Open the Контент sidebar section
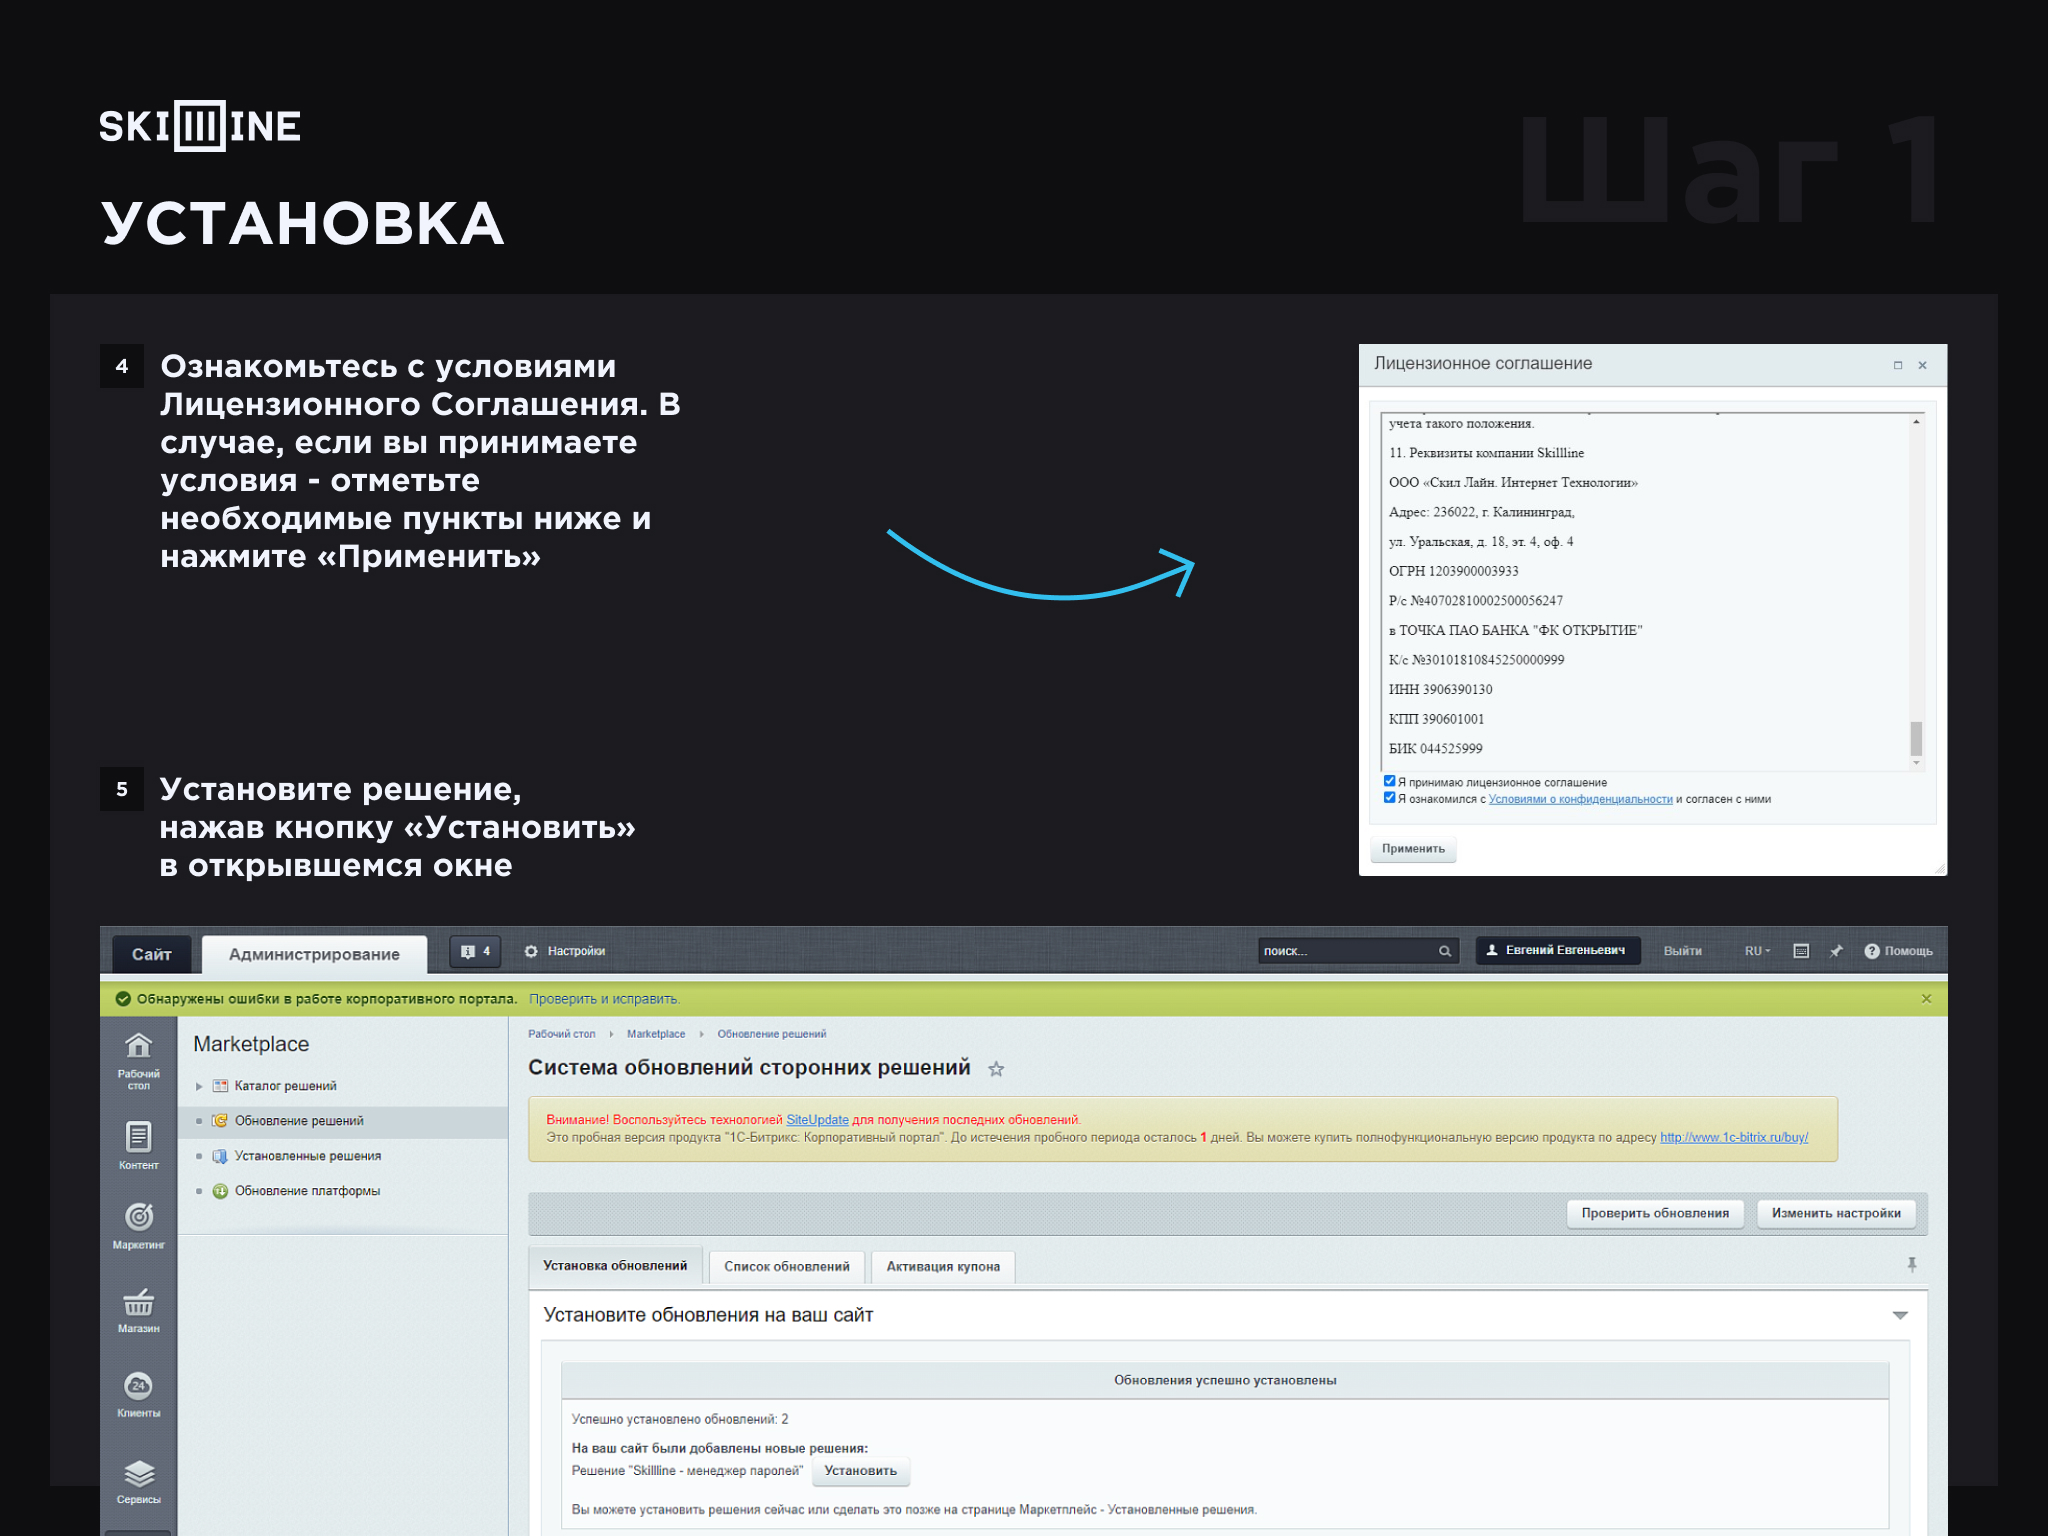Image resolution: width=2048 pixels, height=1536 pixels. (x=138, y=1145)
